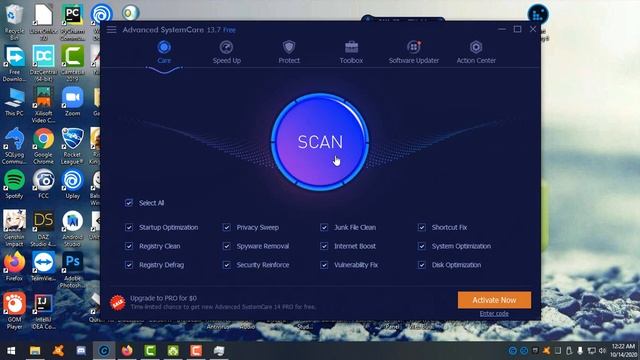Open the Windows Start menu
The width and height of the screenshot is (640, 360).
tap(11, 351)
